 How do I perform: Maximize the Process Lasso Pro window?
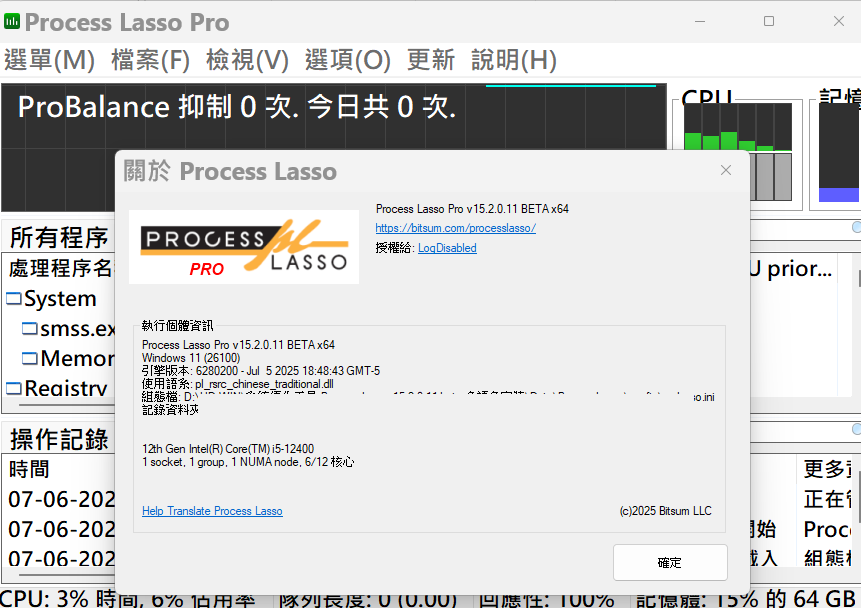tap(769, 21)
